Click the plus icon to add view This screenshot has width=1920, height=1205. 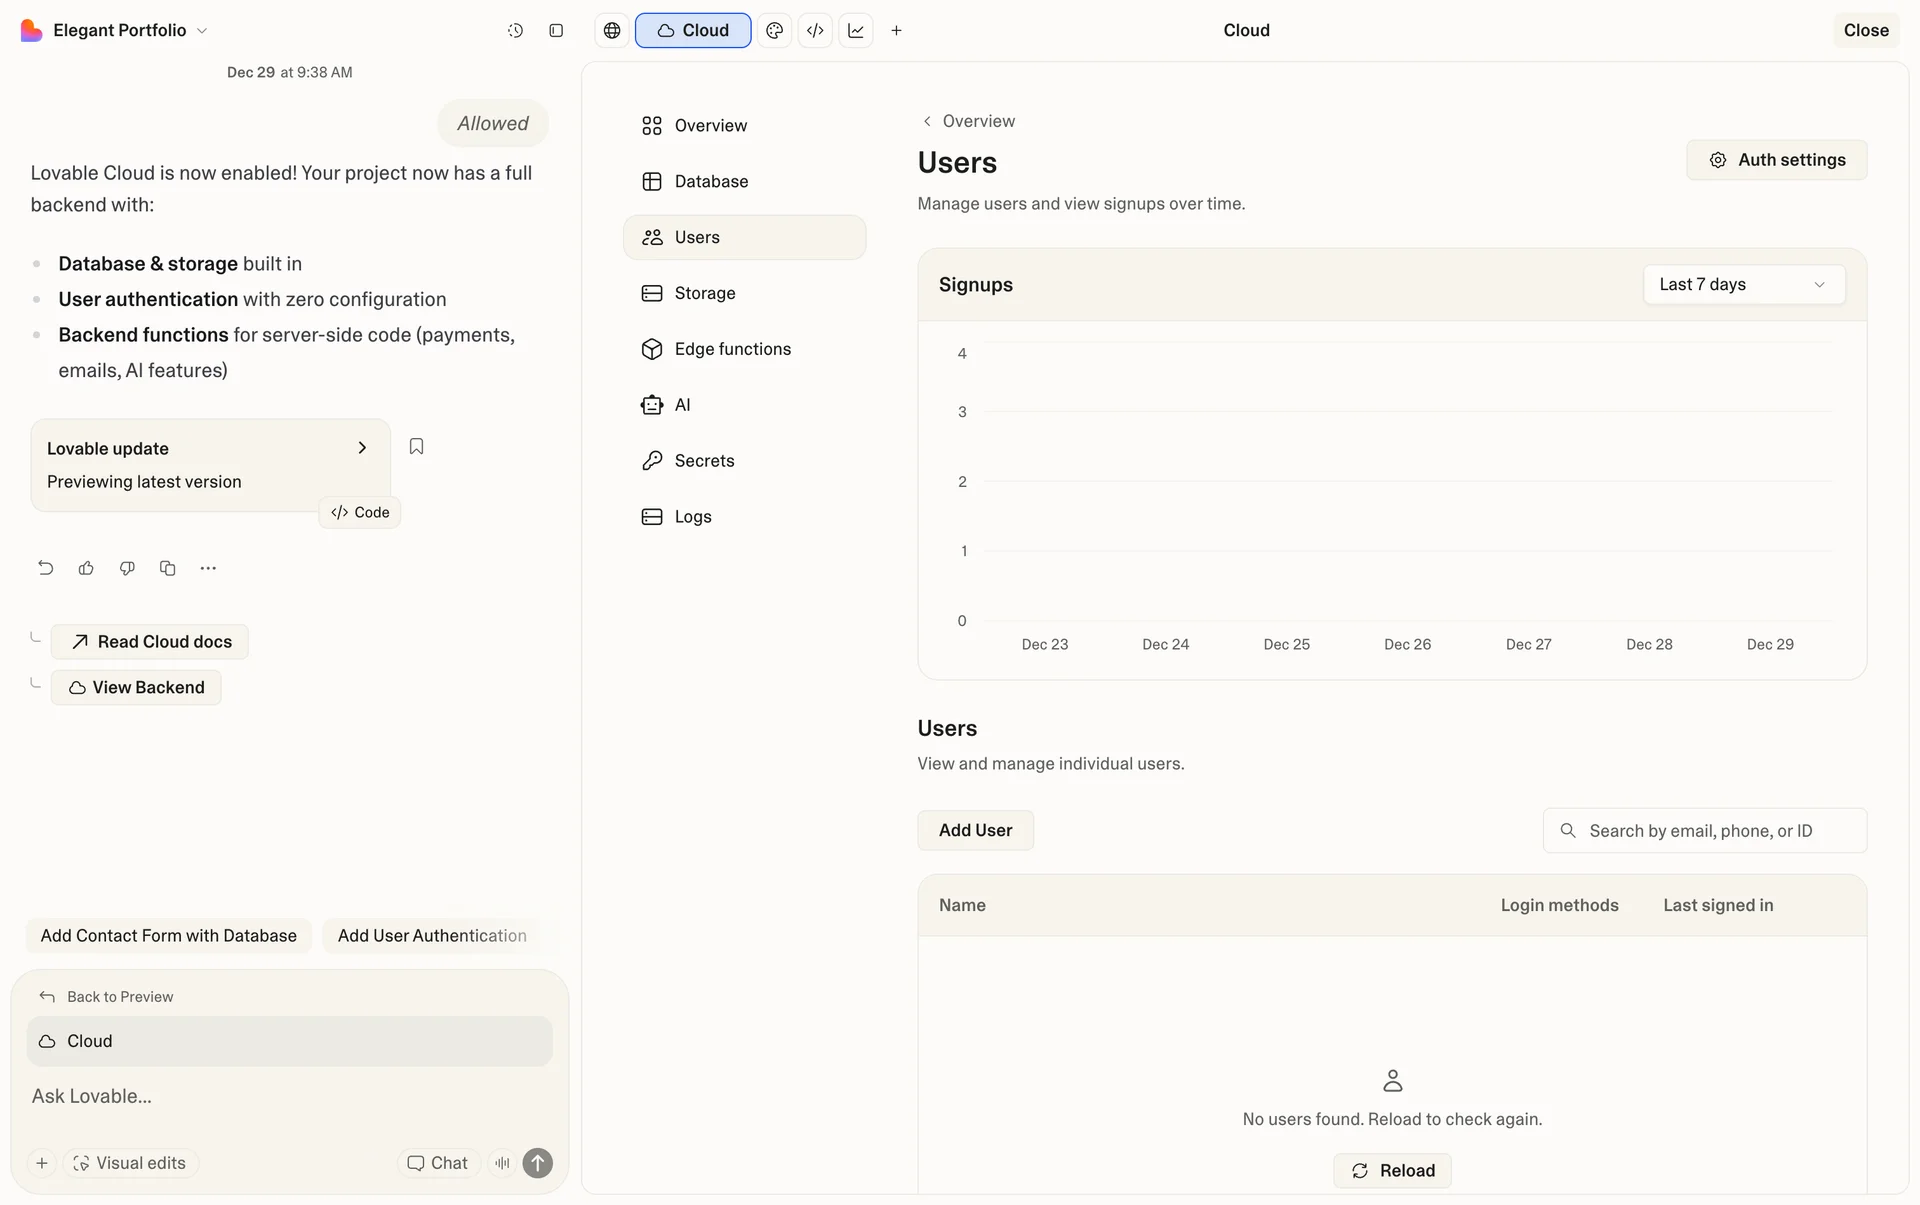[x=896, y=31]
